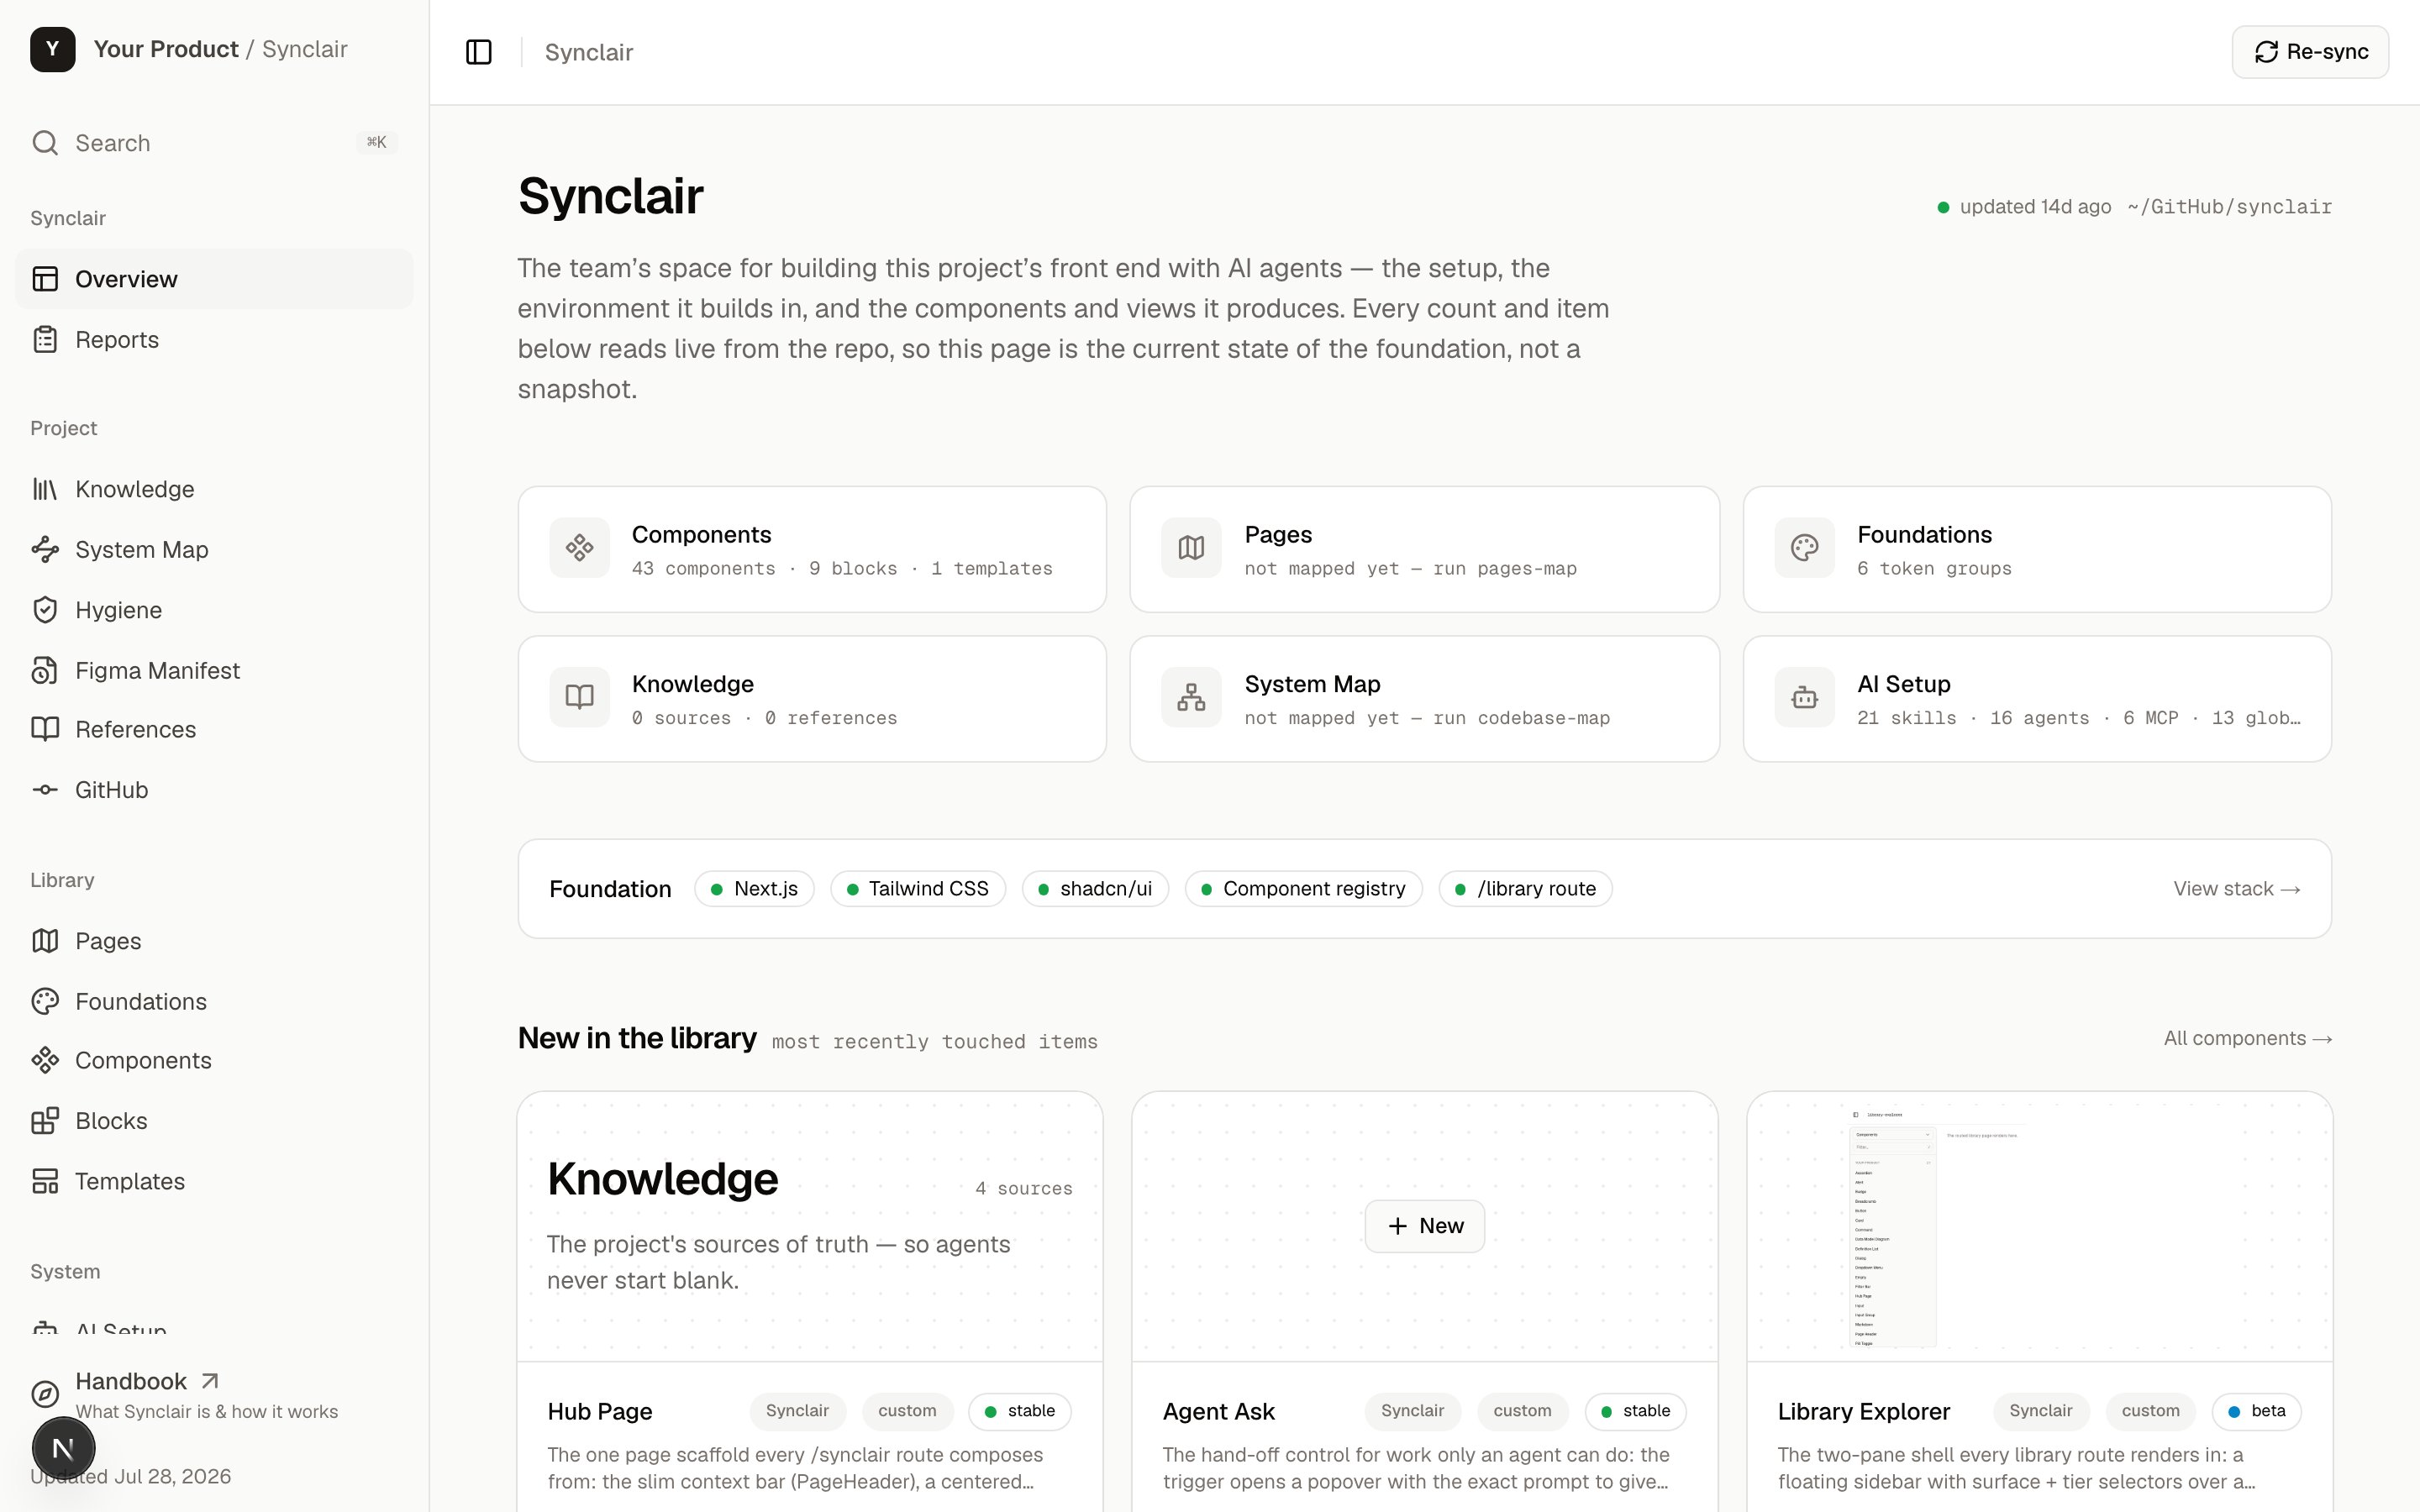Image resolution: width=2420 pixels, height=1512 pixels.
Task: Click the Library Explorer card title
Action: point(1864,1412)
